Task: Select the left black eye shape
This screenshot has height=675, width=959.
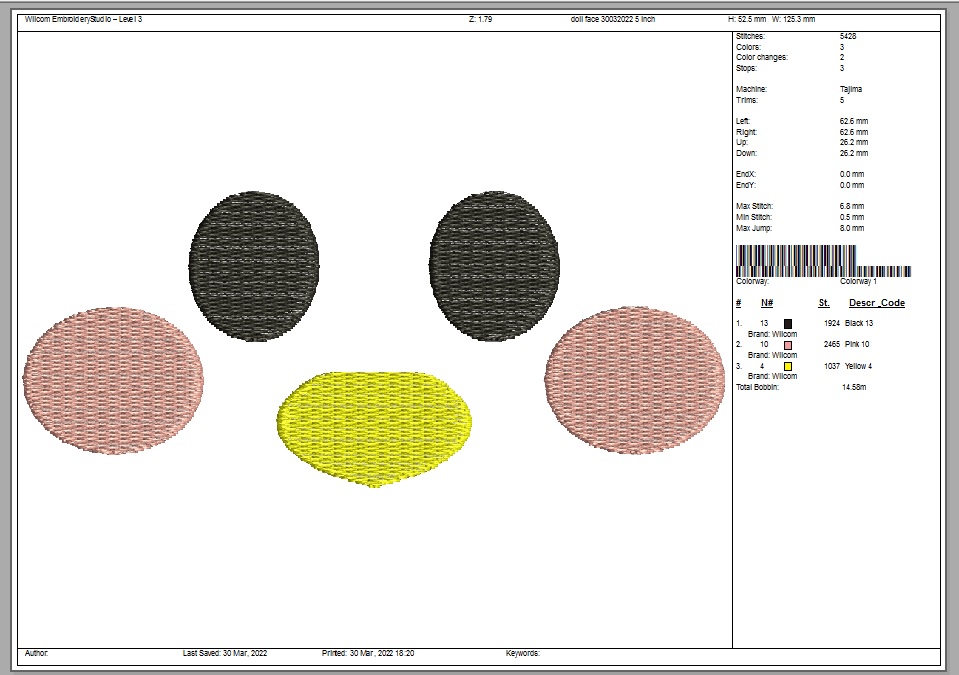Action: (254, 266)
